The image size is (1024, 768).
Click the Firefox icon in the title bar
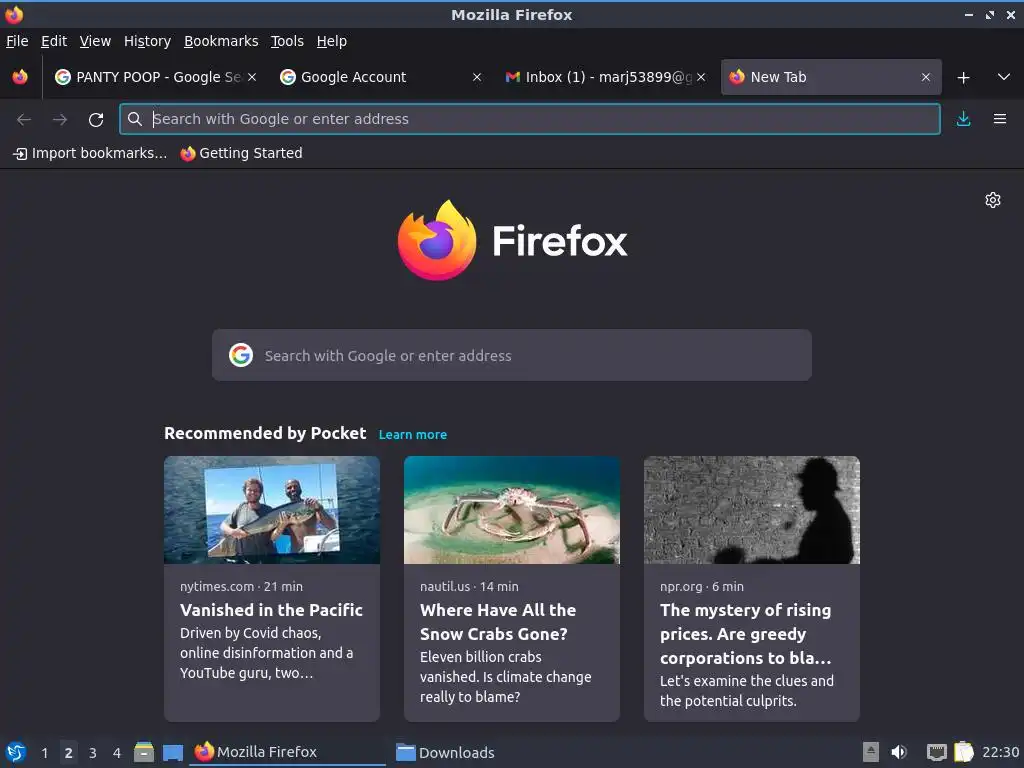(x=14, y=14)
